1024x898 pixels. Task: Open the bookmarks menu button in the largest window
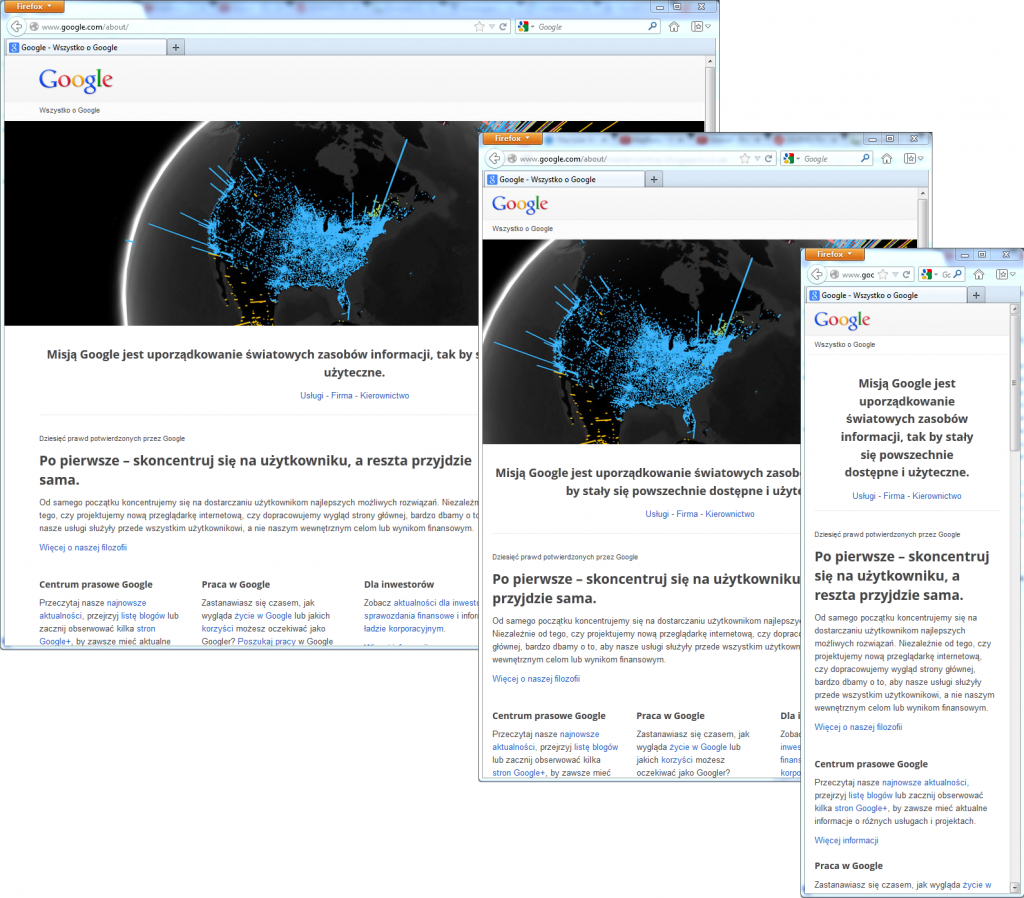coord(701,27)
